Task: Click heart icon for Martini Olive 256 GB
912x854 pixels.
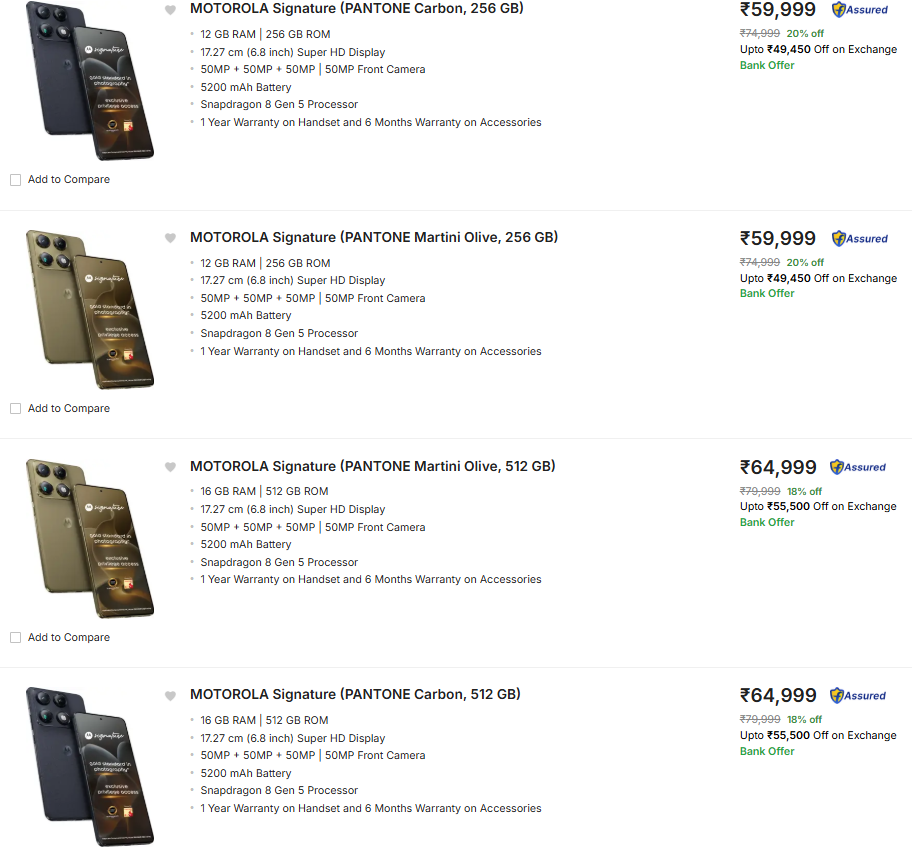Action: pos(170,238)
